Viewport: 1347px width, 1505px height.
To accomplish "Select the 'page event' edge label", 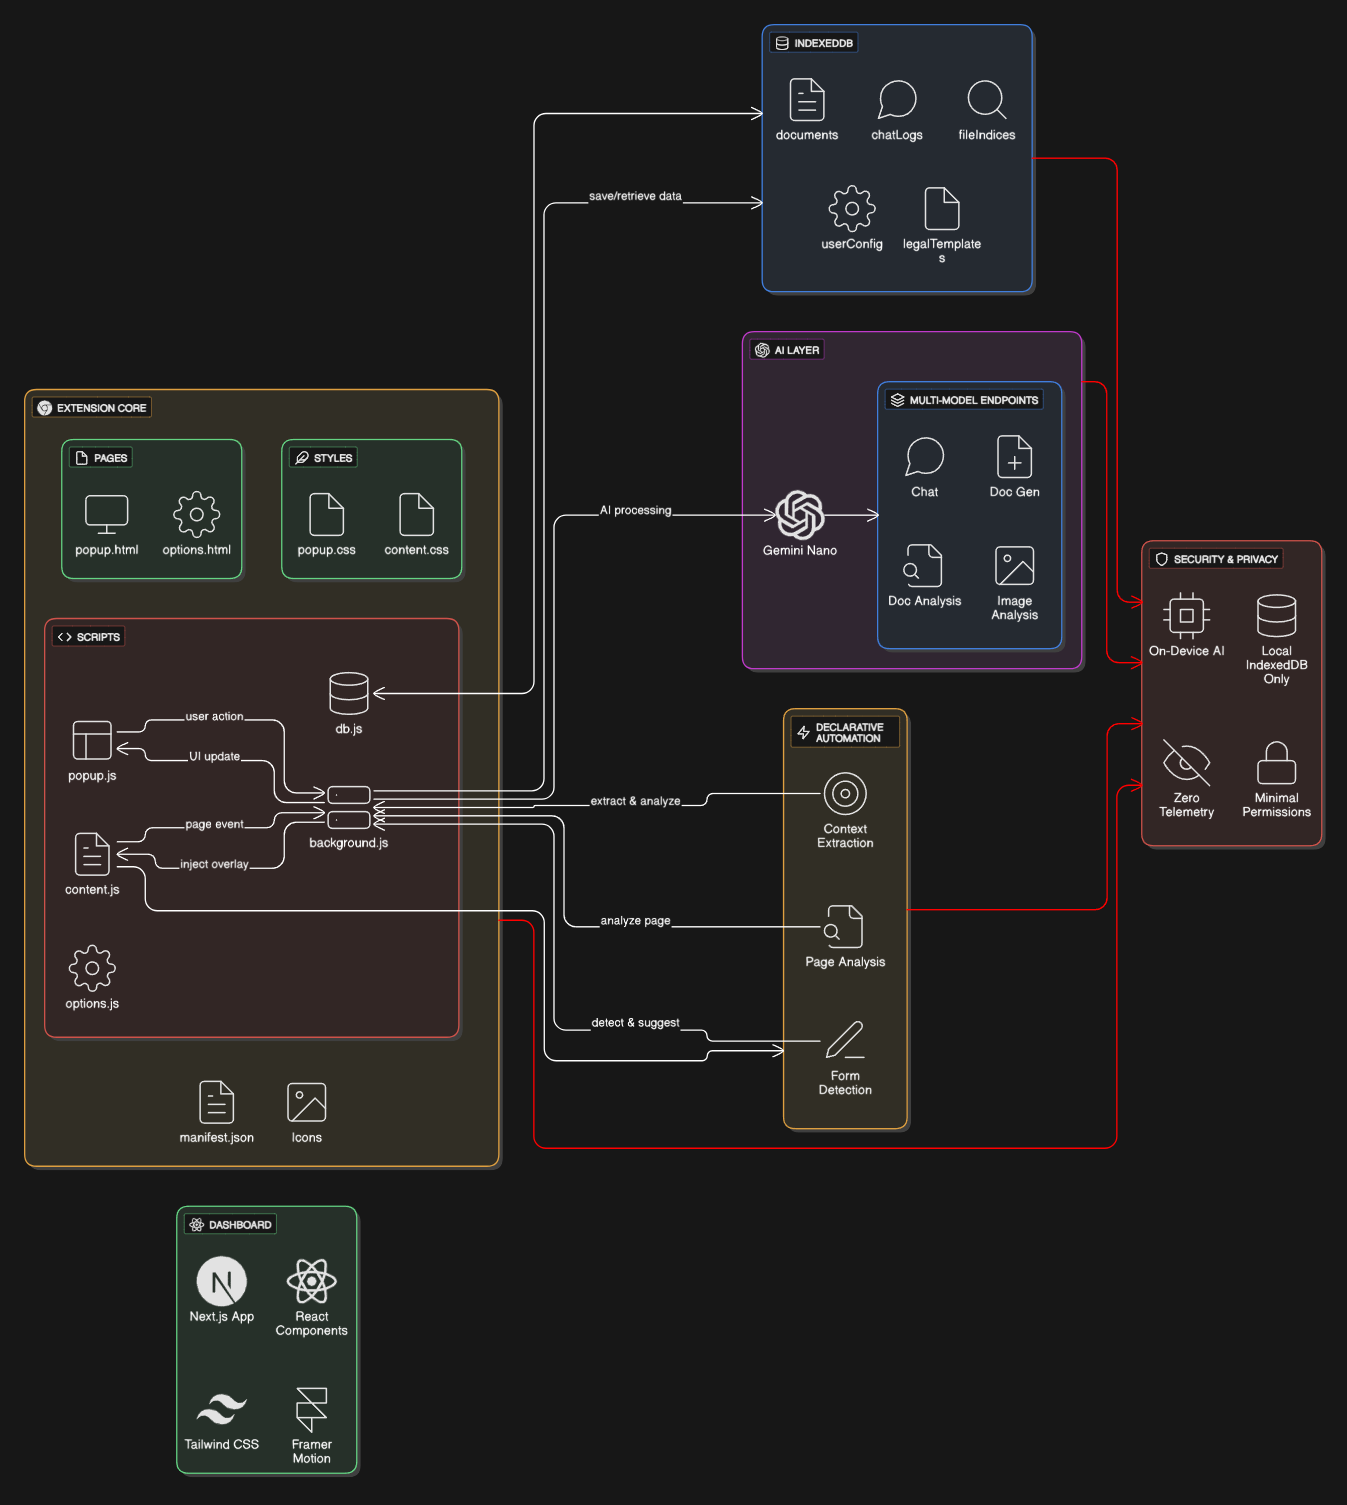I will click(214, 825).
